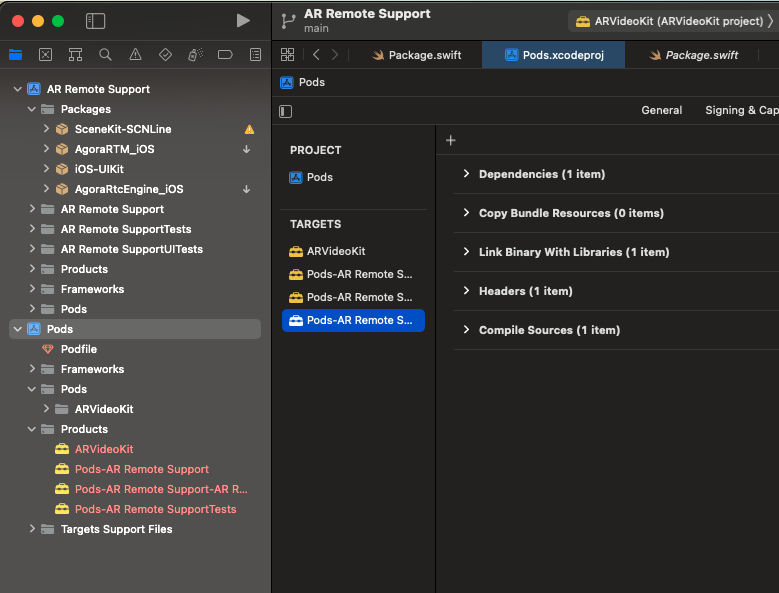This screenshot has height=593, width=779.
Task: Expand the ARVideoKit folder
Action: click(46, 409)
